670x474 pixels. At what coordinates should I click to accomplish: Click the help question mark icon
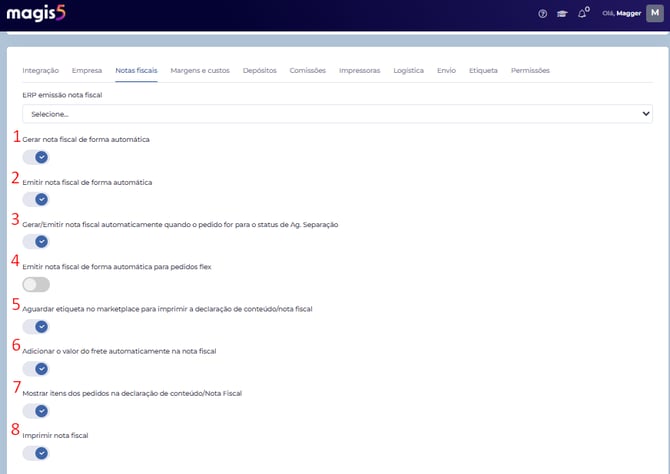pyautogui.click(x=543, y=14)
